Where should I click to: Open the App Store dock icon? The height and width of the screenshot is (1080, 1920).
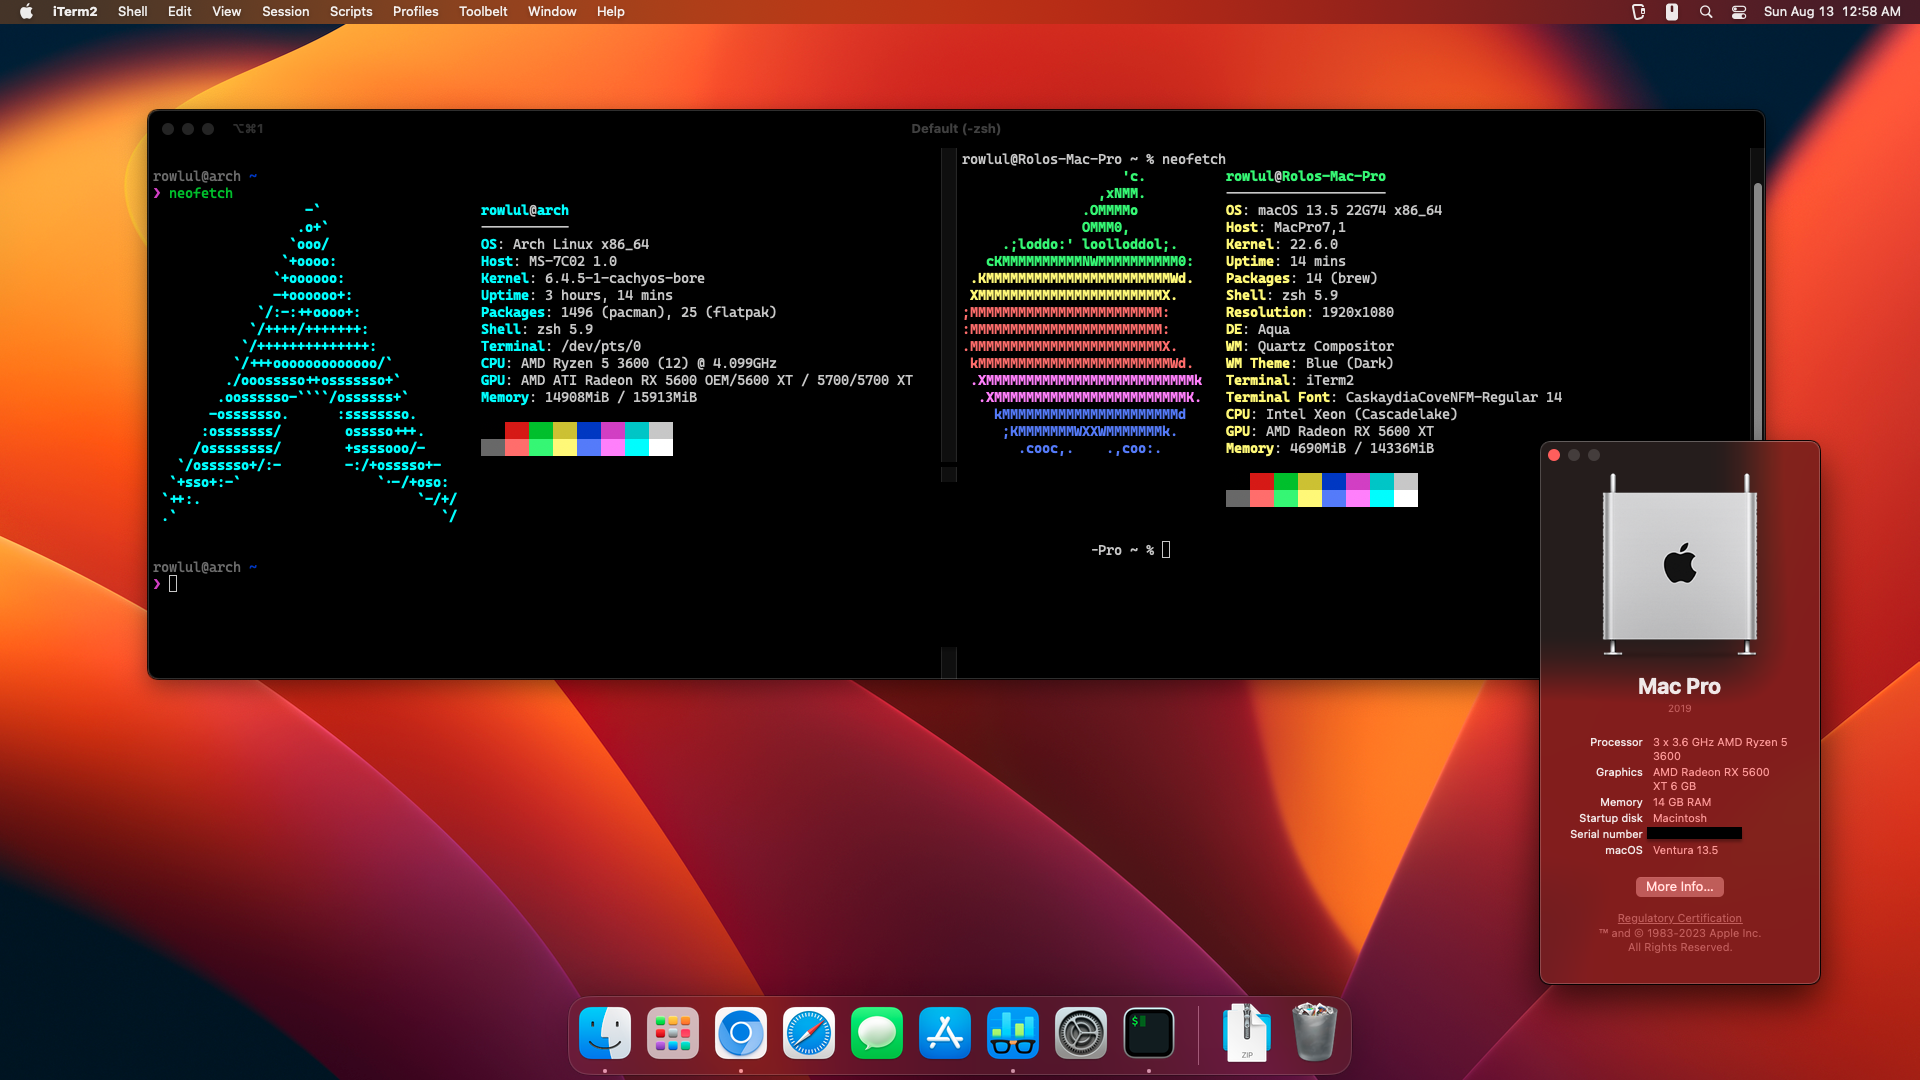(945, 1033)
